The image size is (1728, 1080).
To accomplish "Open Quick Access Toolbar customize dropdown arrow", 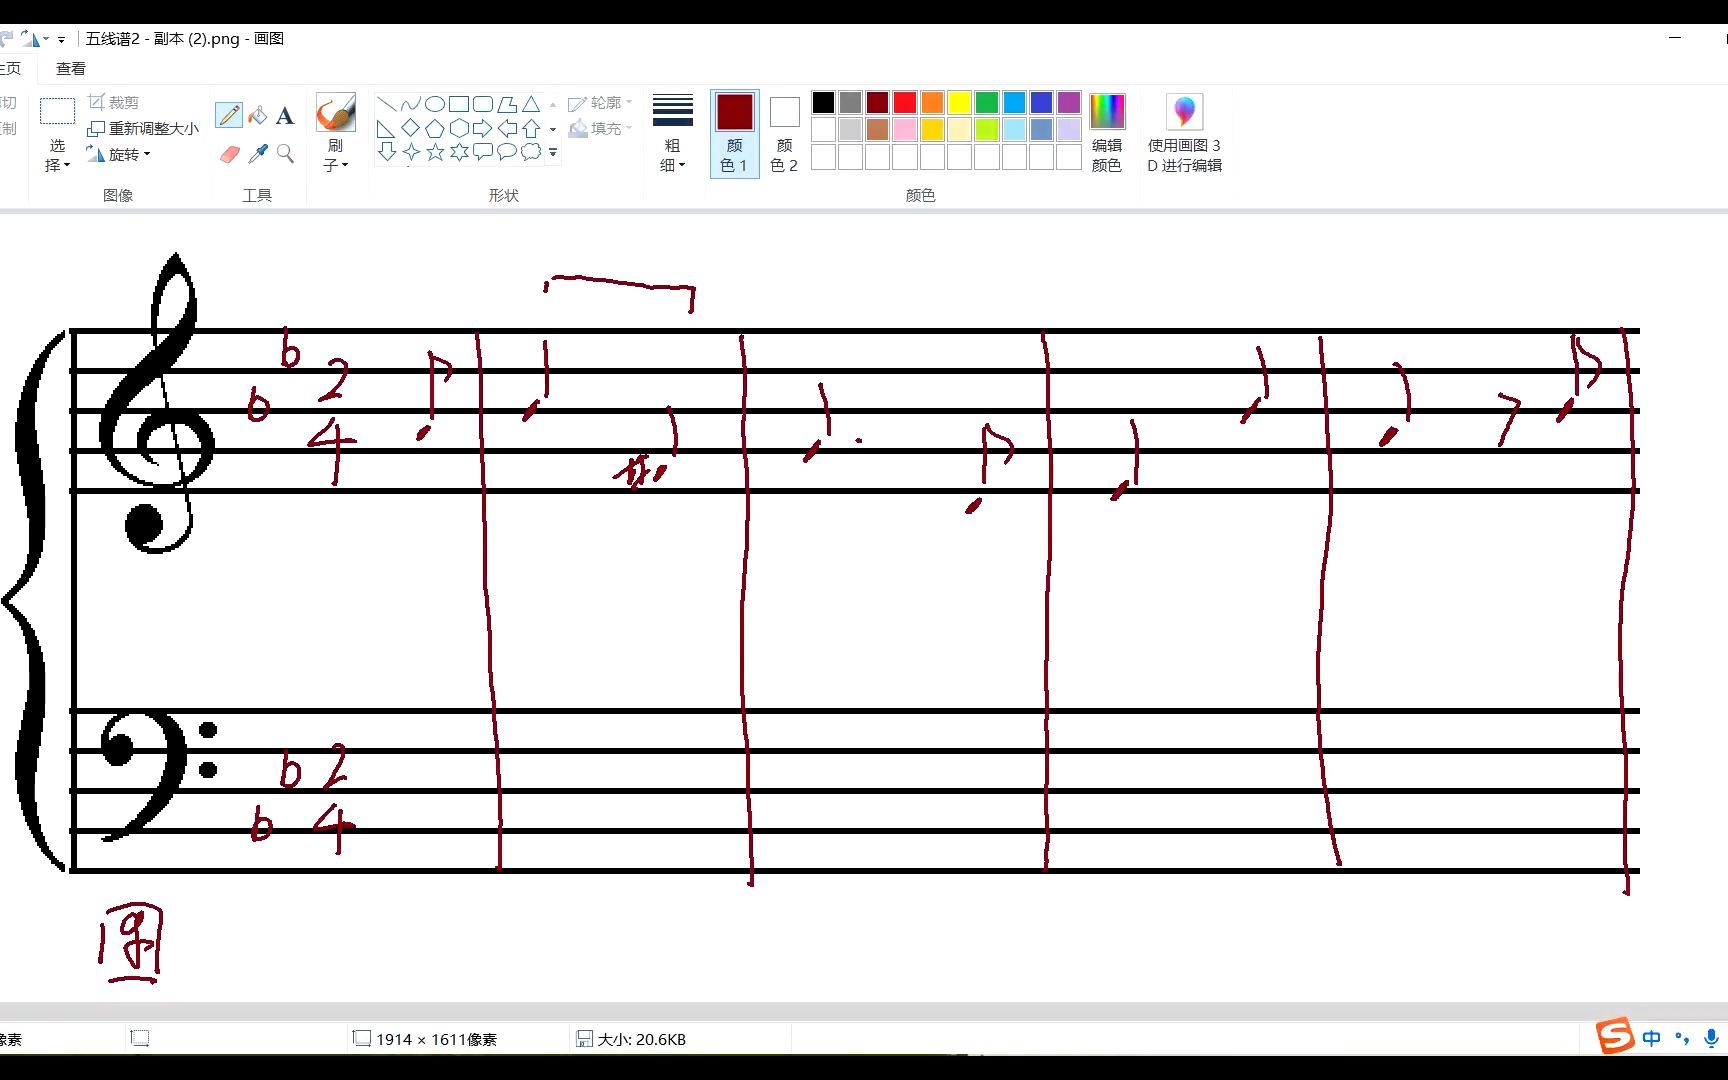I will (x=61, y=40).
